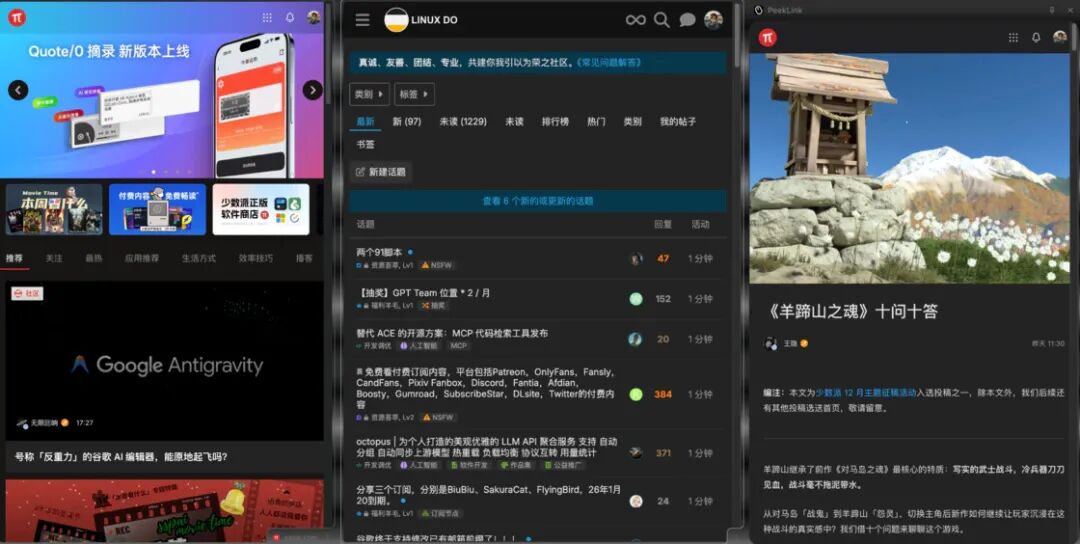The image size is (1080, 544).
Task: Click reply count 152
Action: click(663, 299)
